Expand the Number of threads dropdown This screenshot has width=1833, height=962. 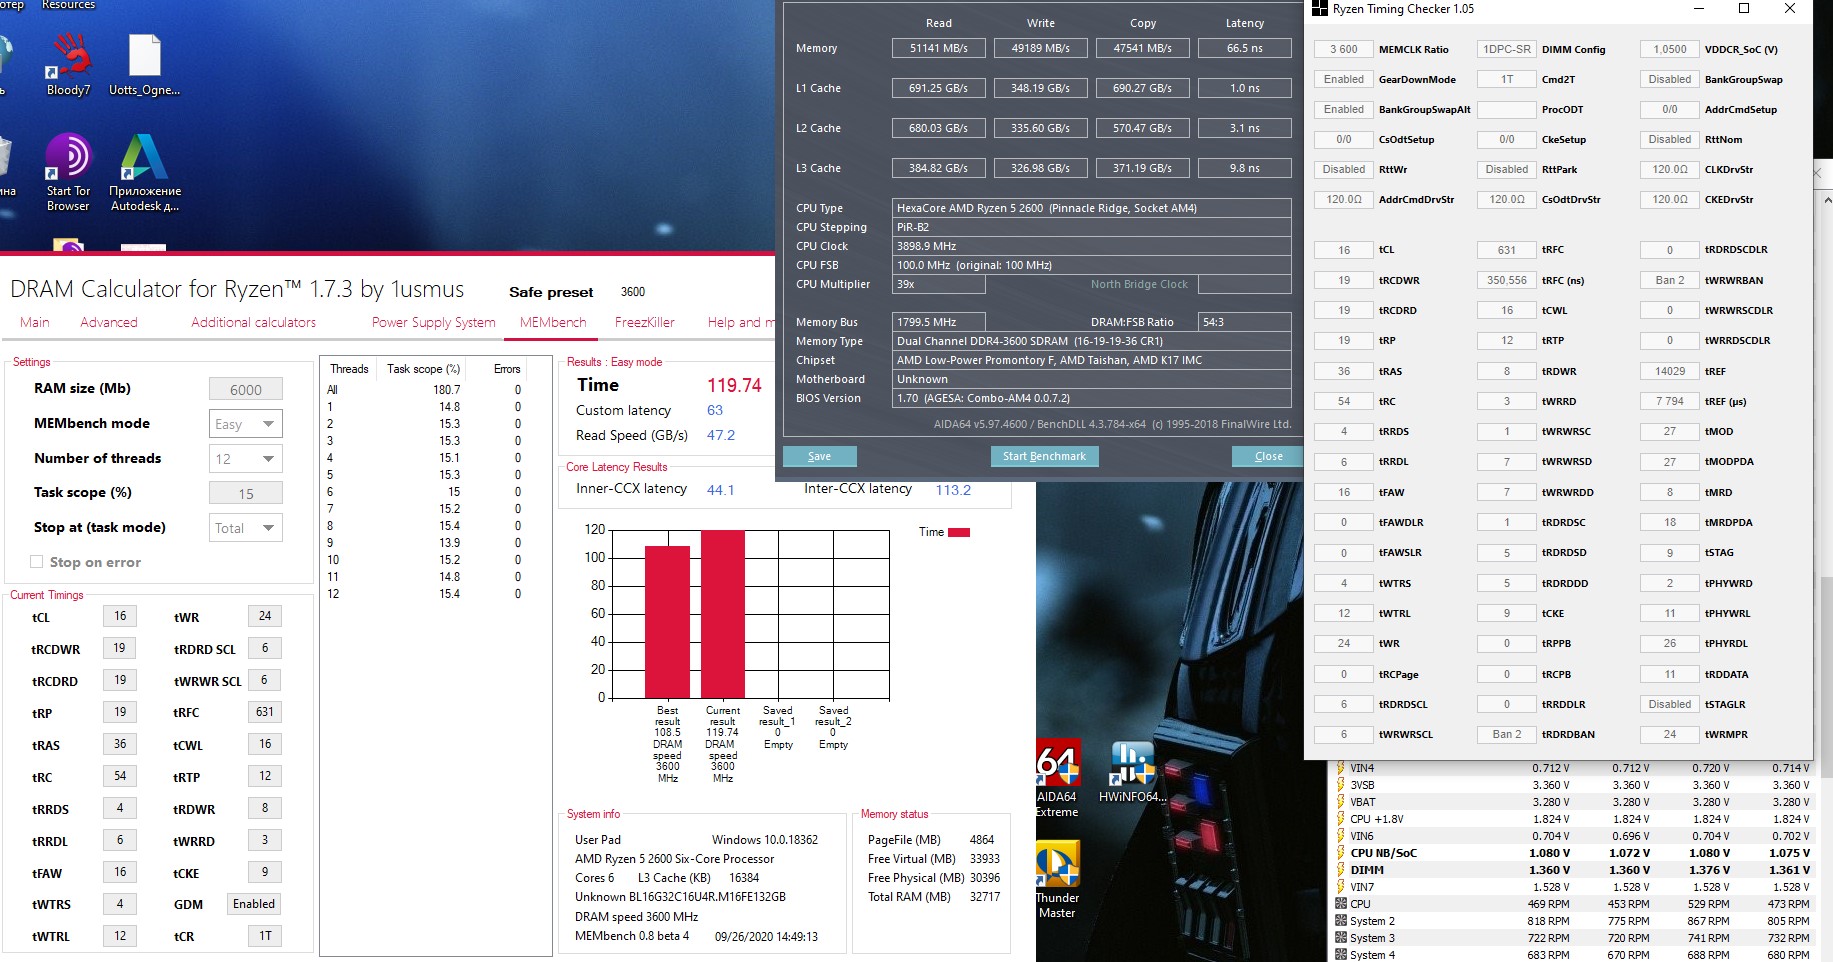pyautogui.click(x=246, y=459)
